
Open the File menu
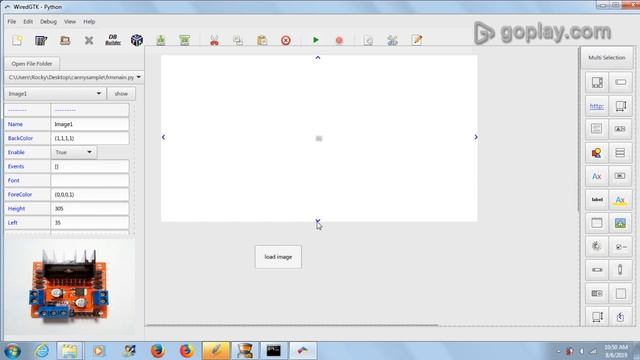12,22
